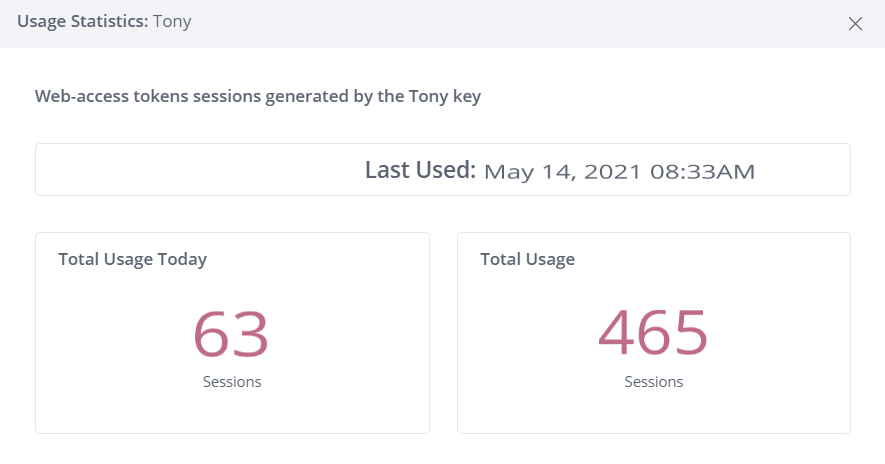Screen dimensions: 885x464
Task: Click the "Total Usage Today" heading
Action: click(132, 259)
